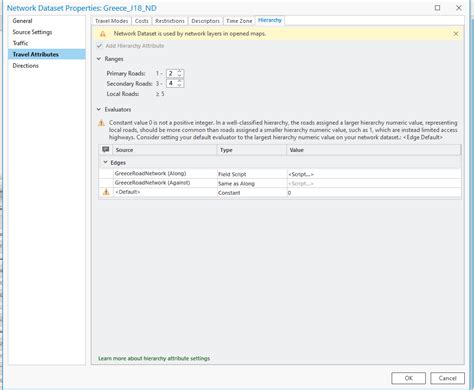Screen dimensions: 474x390
Task: Collapse the Evaluators section
Action: tap(99, 109)
